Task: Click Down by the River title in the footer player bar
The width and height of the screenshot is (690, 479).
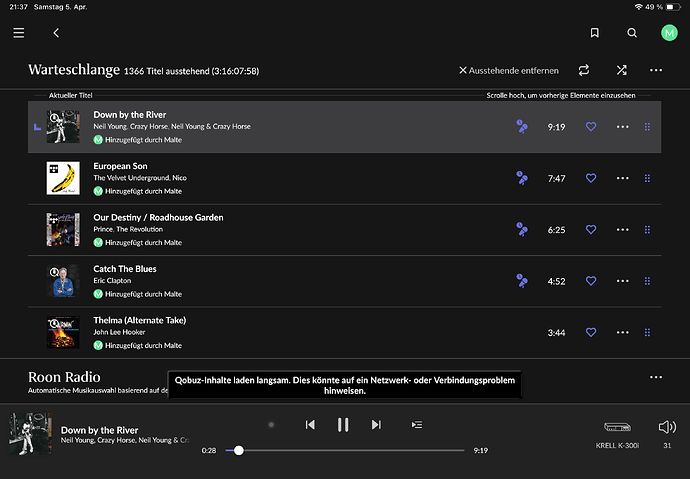Action: (x=99, y=430)
